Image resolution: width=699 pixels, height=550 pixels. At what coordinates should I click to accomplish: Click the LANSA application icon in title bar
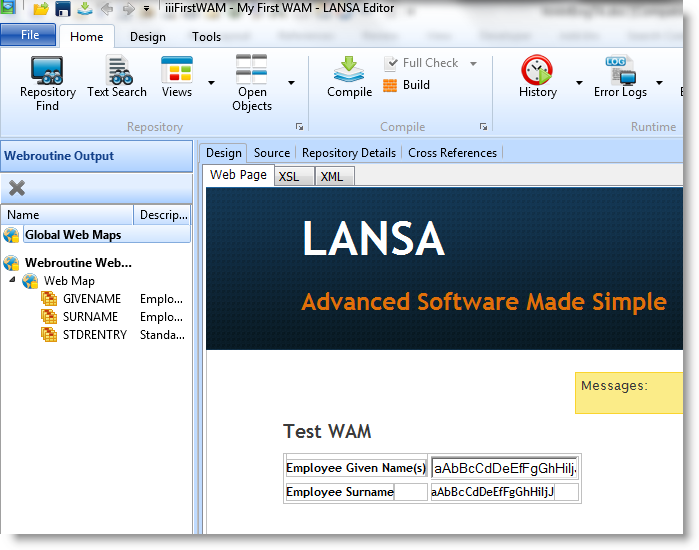[8, 7]
